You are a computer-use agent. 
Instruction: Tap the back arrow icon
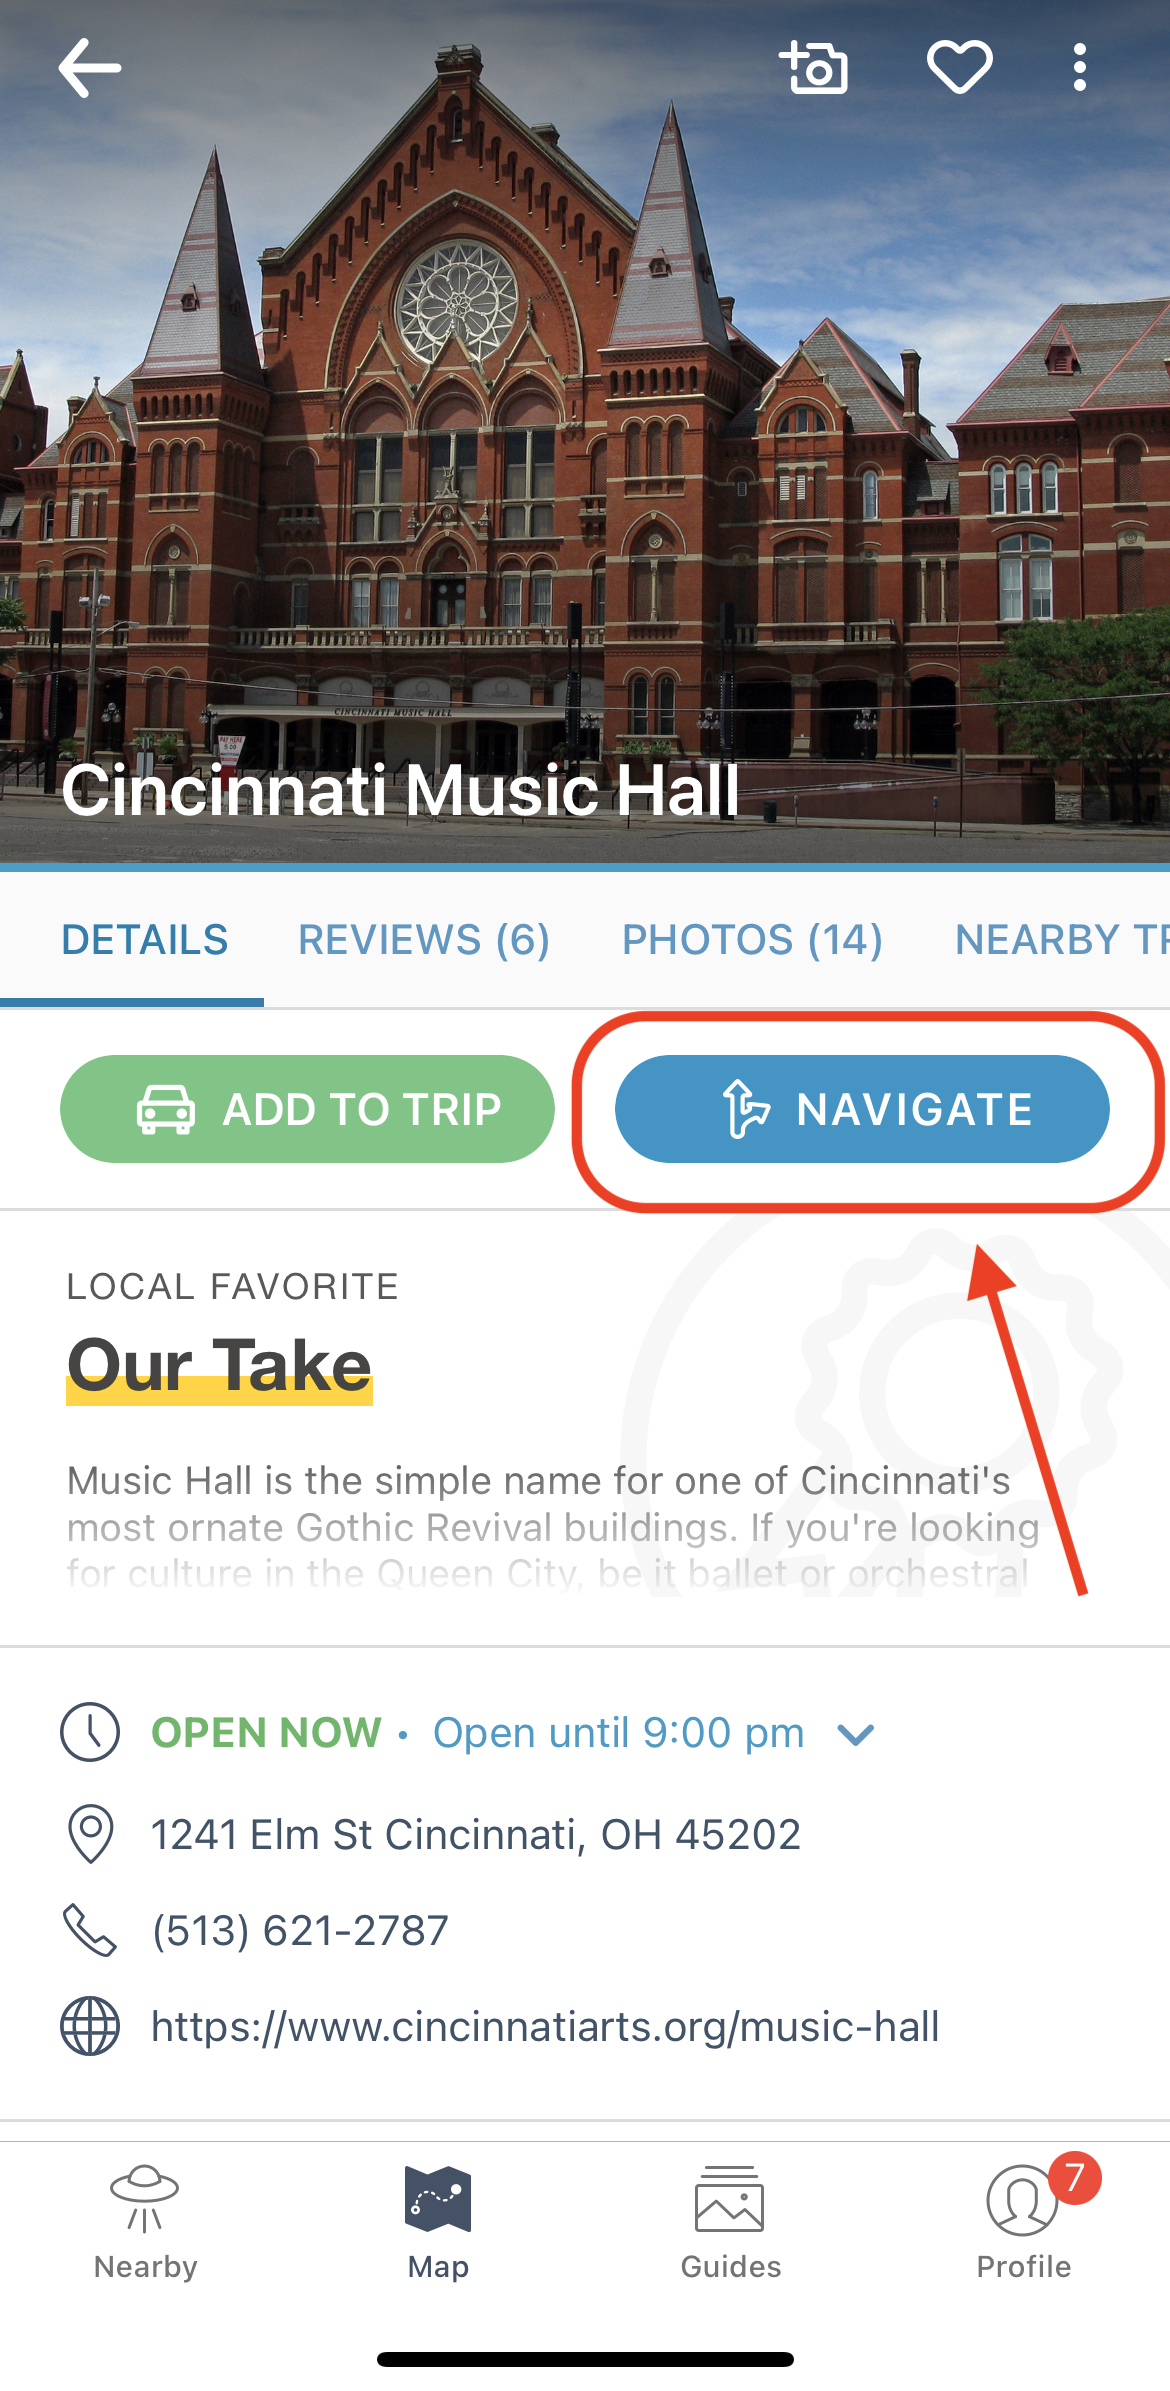(90, 68)
